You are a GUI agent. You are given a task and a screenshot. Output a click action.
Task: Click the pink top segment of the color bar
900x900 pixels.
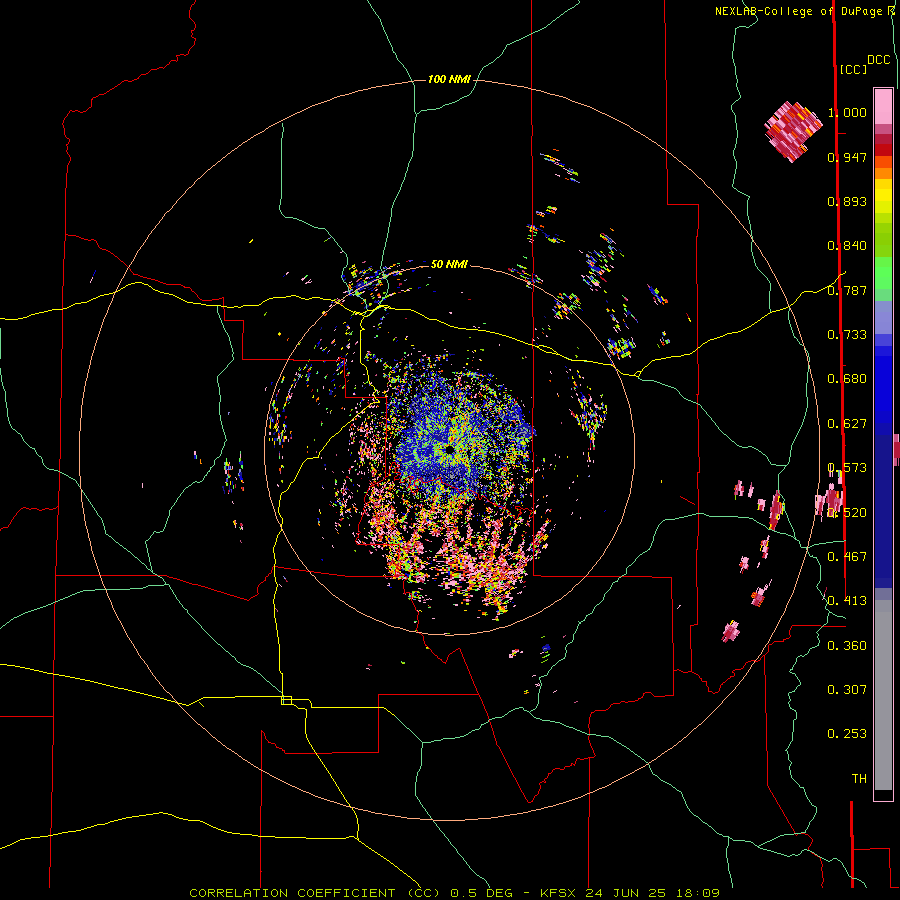(883, 106)
